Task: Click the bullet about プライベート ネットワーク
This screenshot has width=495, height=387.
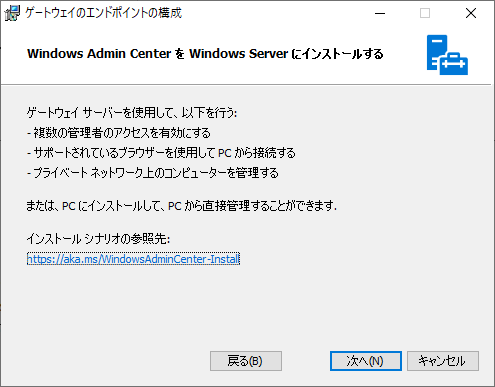Action: point(153,173)
